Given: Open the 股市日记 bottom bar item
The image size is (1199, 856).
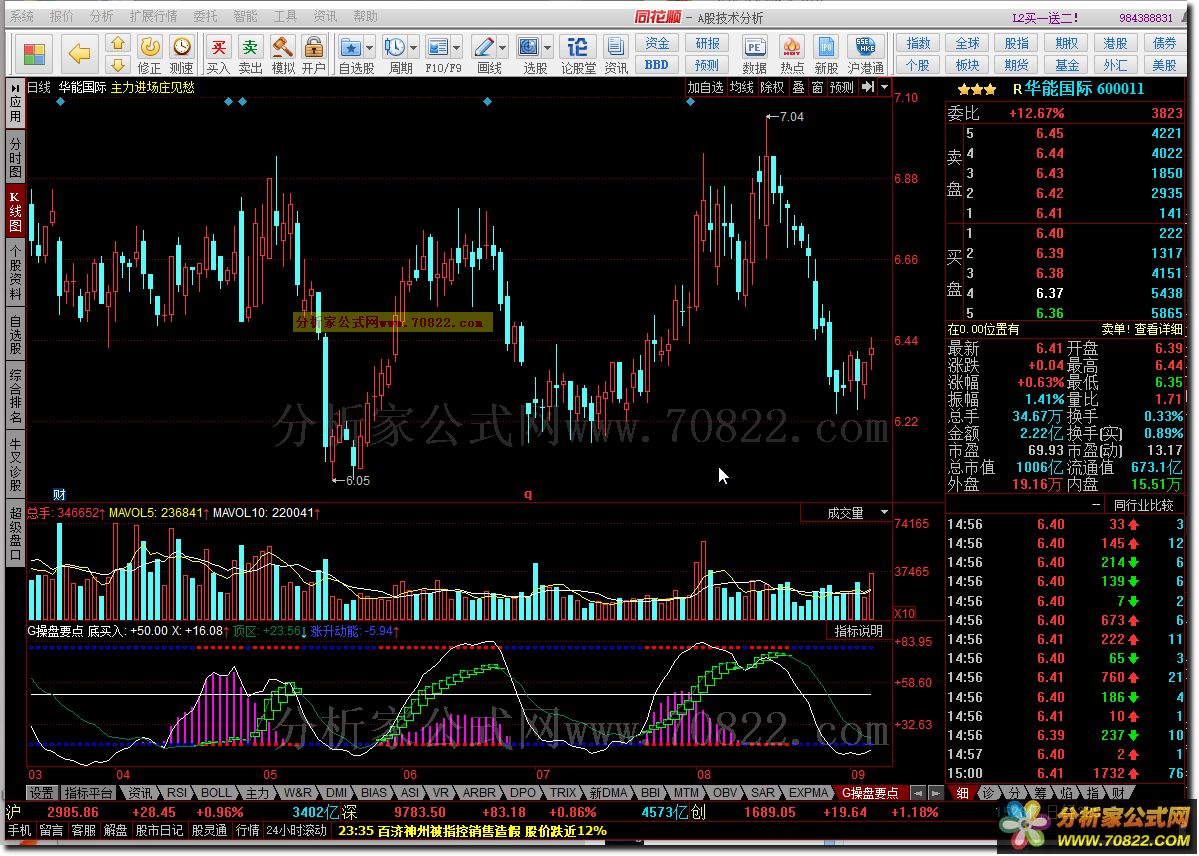Looking at the screenshot, I should point(159,831).
